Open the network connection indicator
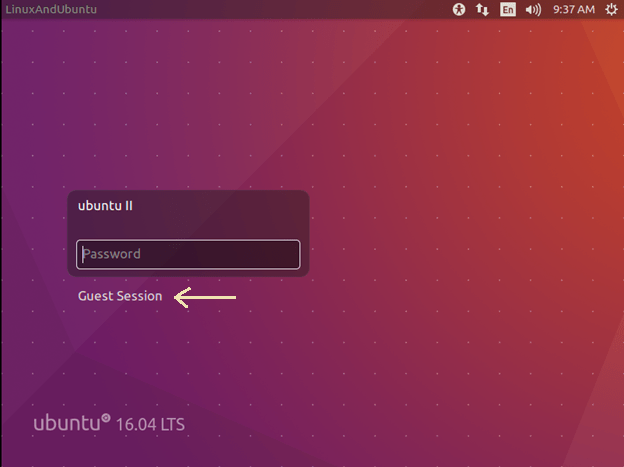This screenshot has width=624, height=467. coord(482,9)
